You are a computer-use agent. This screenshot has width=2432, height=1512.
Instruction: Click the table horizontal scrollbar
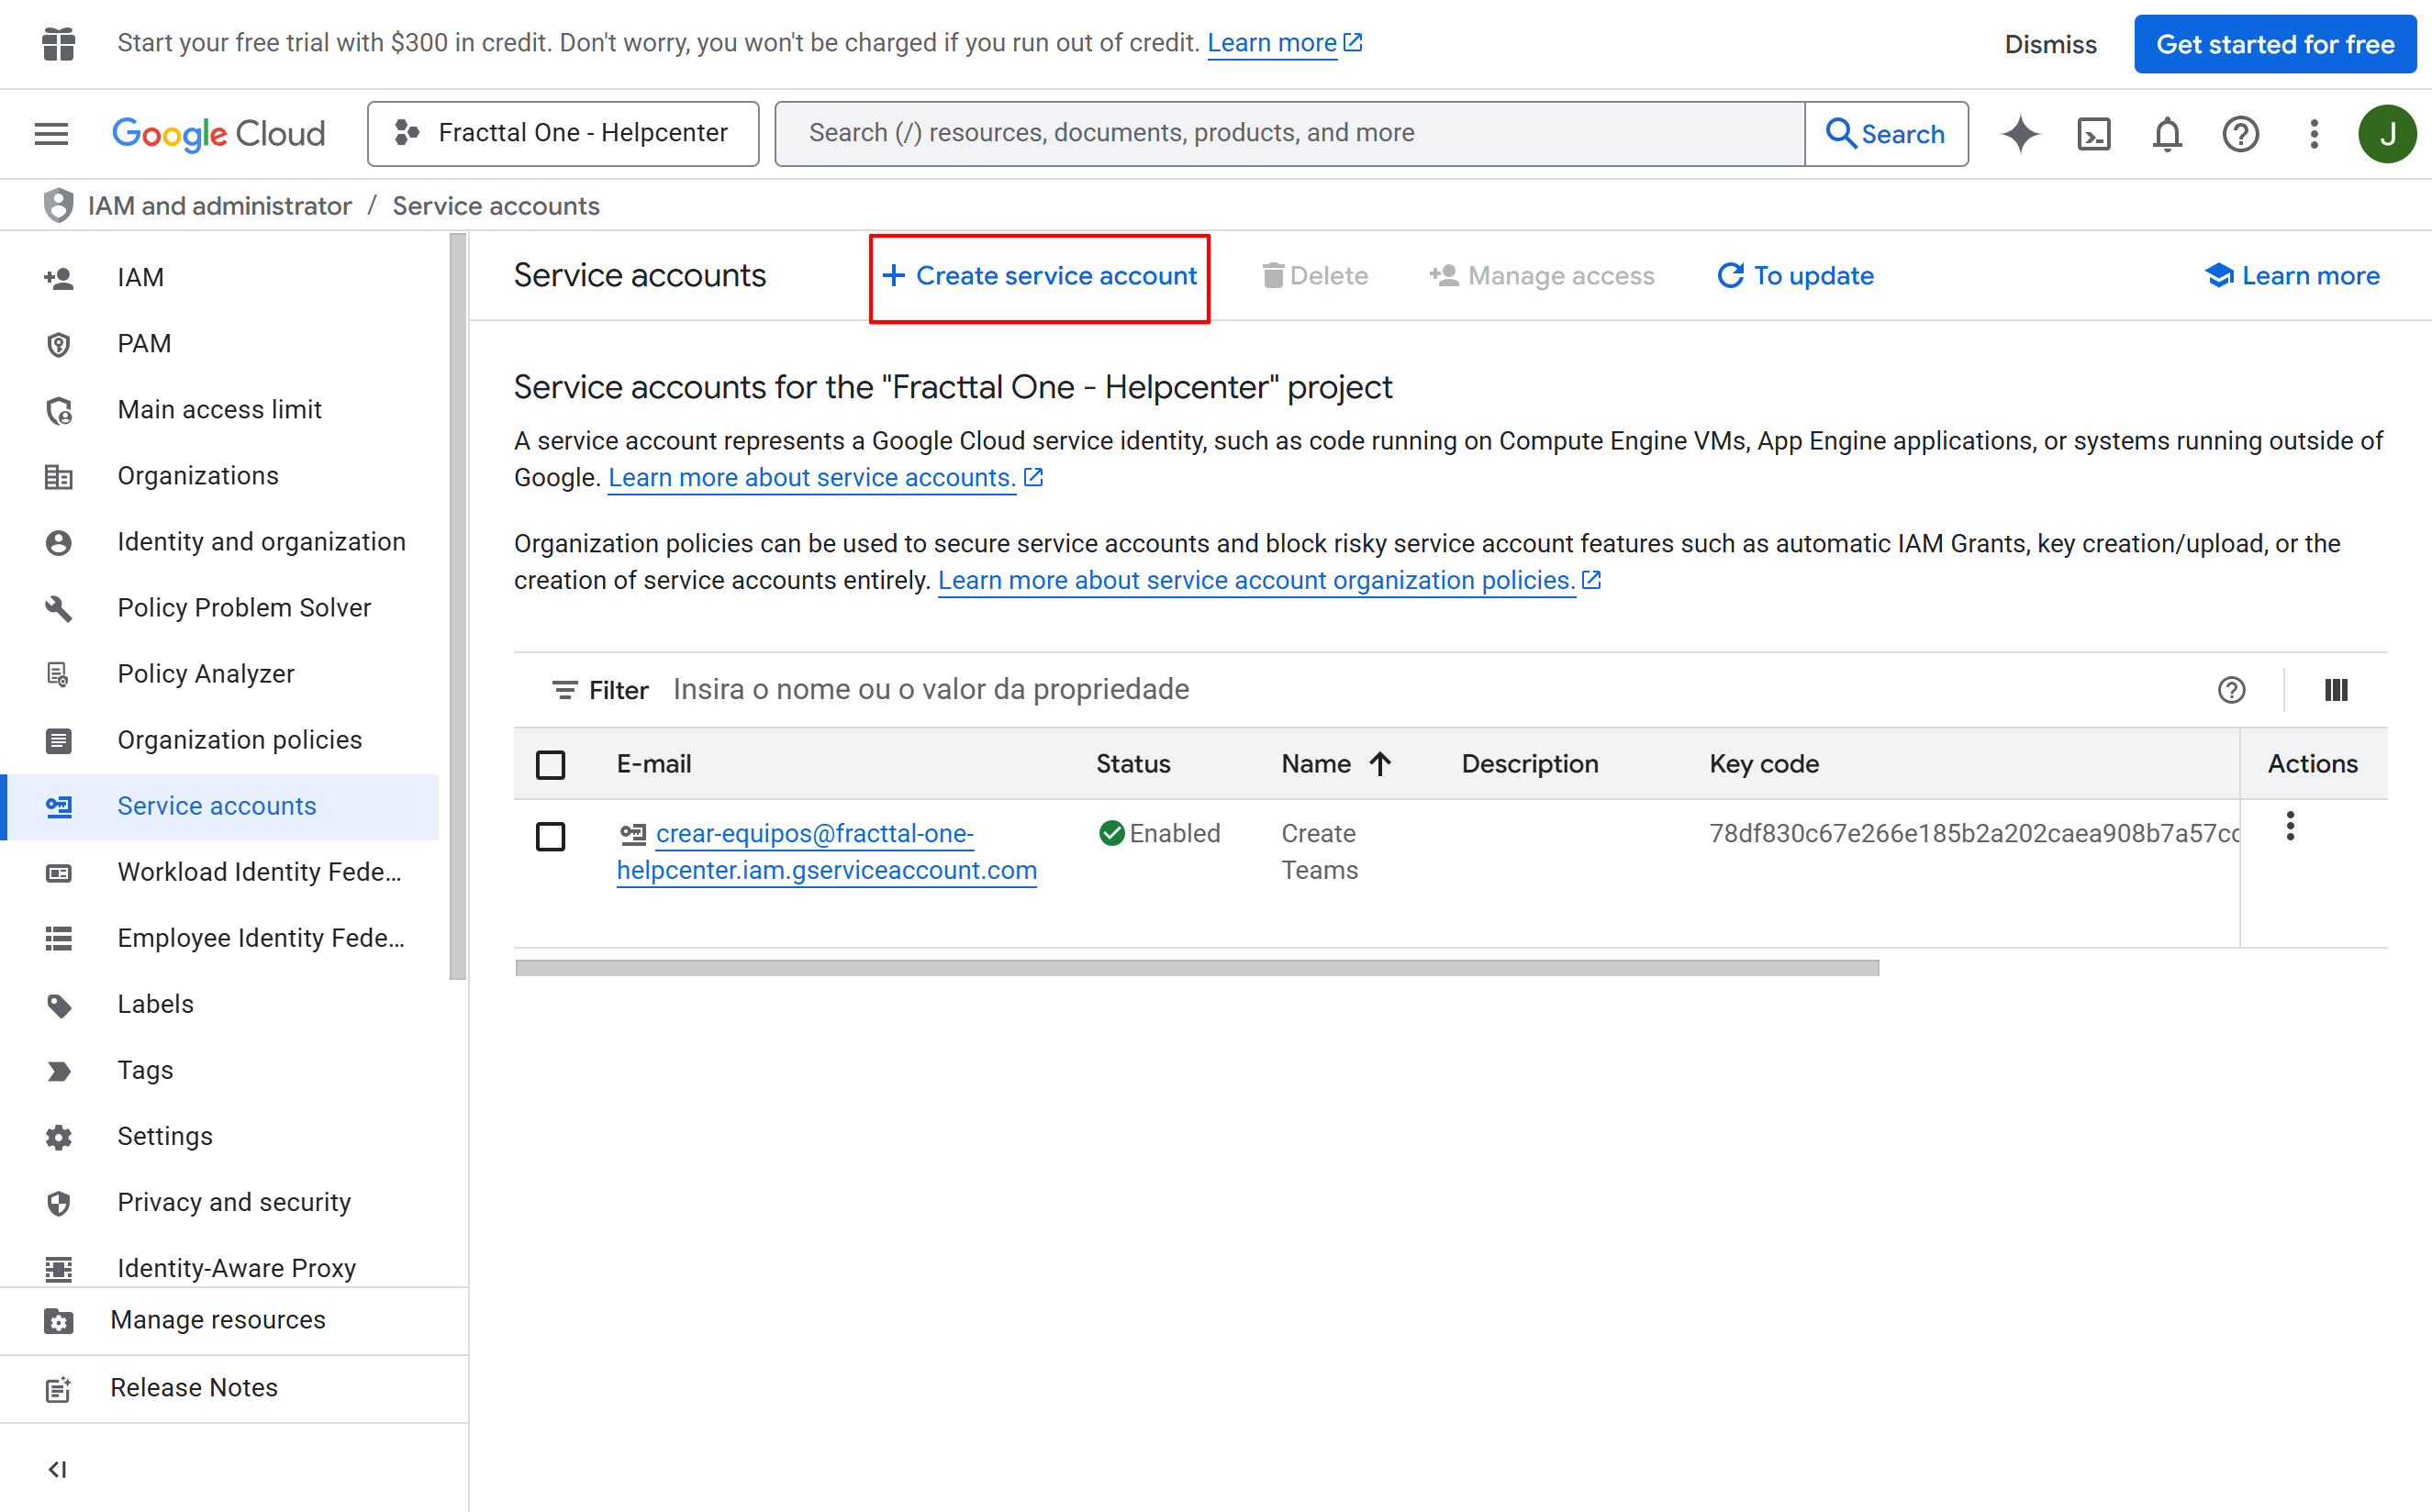click(1196, 968)
